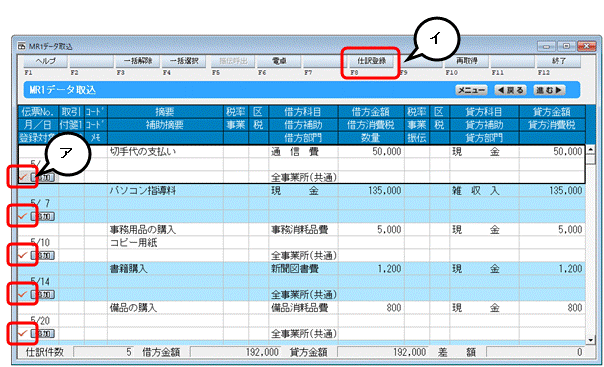Go forward with the 進む▶ button
The width and height of the screenshot is (604, 367).
tap(549, 90)
